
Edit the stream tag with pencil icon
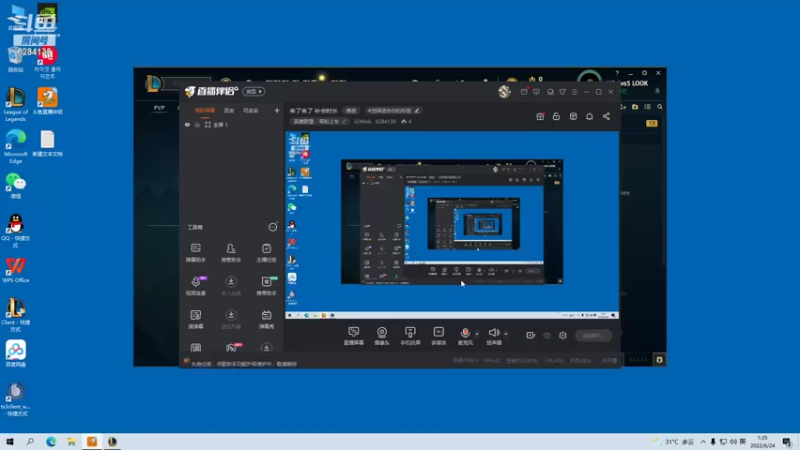[x=417, y=110]
